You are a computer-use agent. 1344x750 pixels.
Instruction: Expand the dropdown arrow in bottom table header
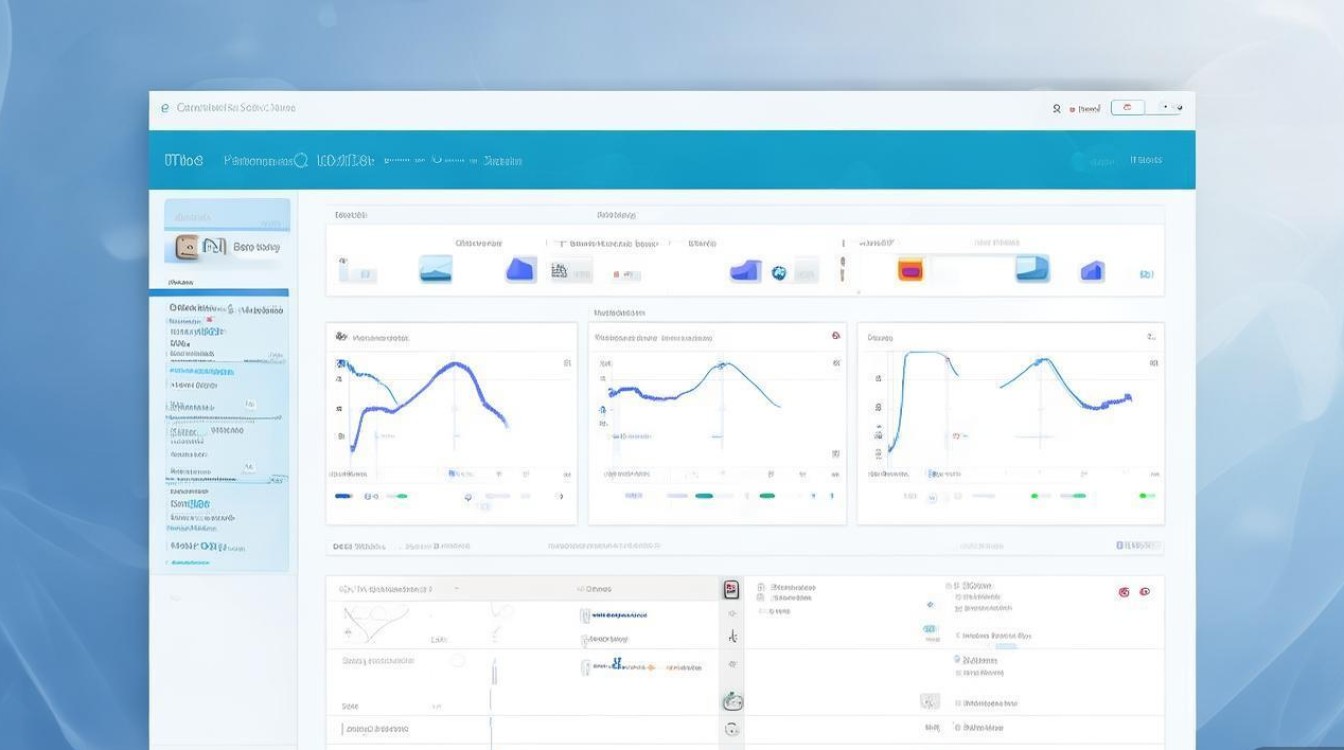pyautogui.click(x=457, y=589)
